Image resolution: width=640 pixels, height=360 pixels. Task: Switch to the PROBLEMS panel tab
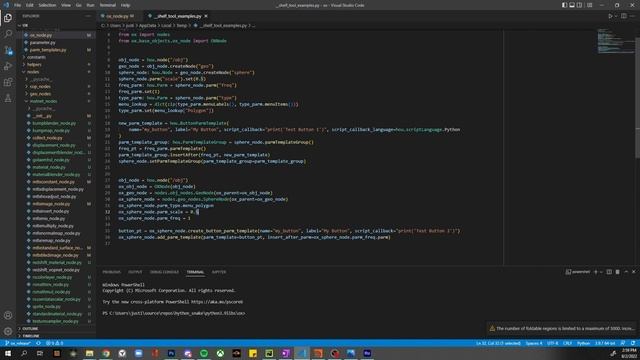[x=111, y=272]
